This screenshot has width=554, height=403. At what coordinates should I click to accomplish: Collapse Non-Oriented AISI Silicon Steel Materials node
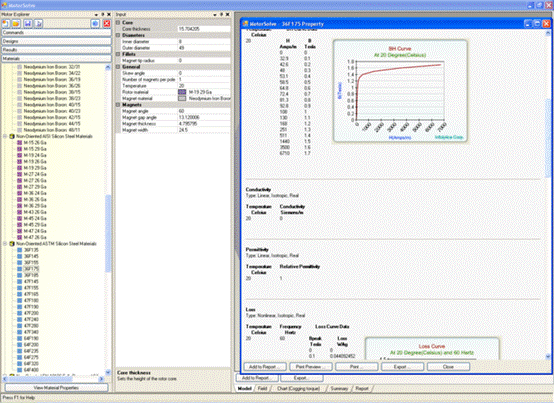click(5, 136)
